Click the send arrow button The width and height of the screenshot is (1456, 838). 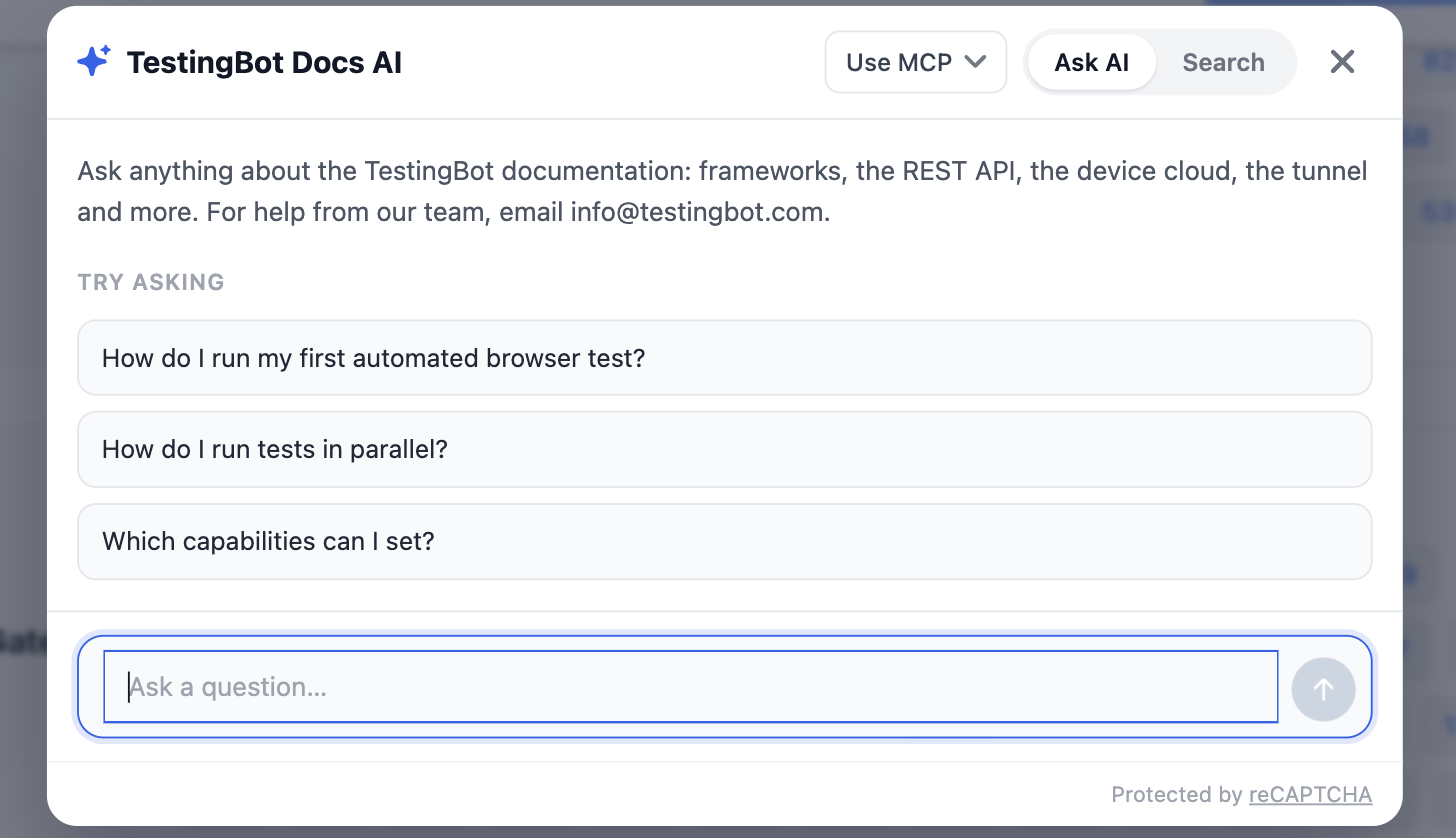(x=1323, y=688)
